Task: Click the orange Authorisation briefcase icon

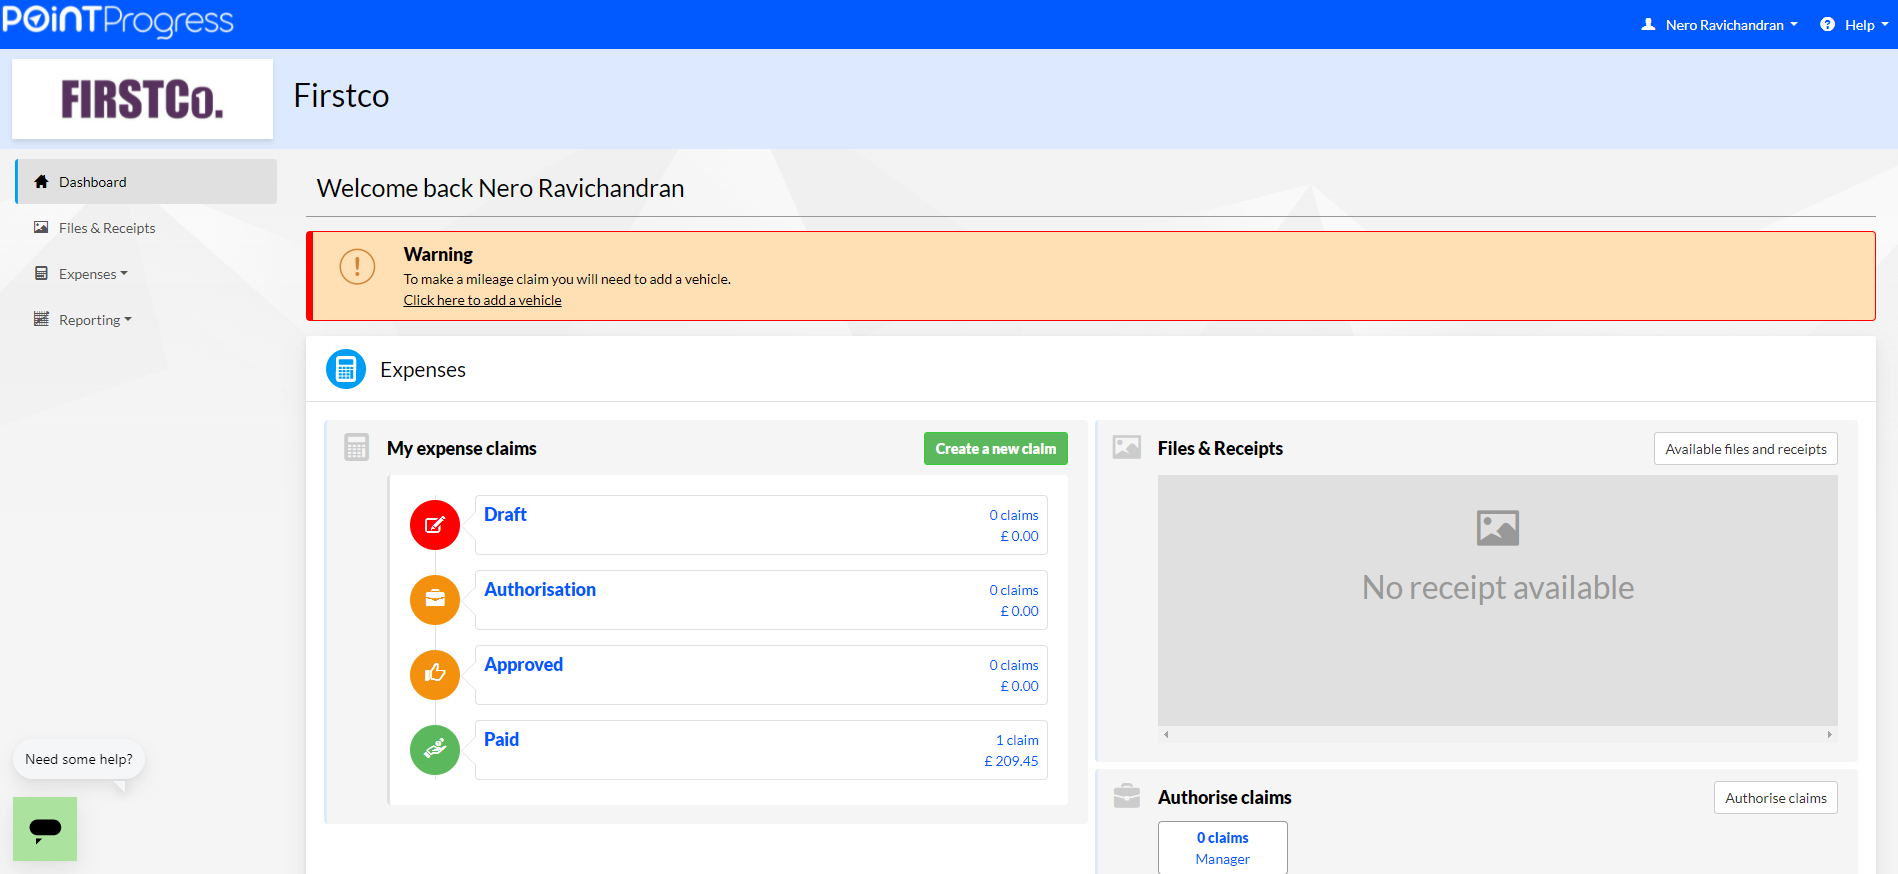Action: pos(435,600)
